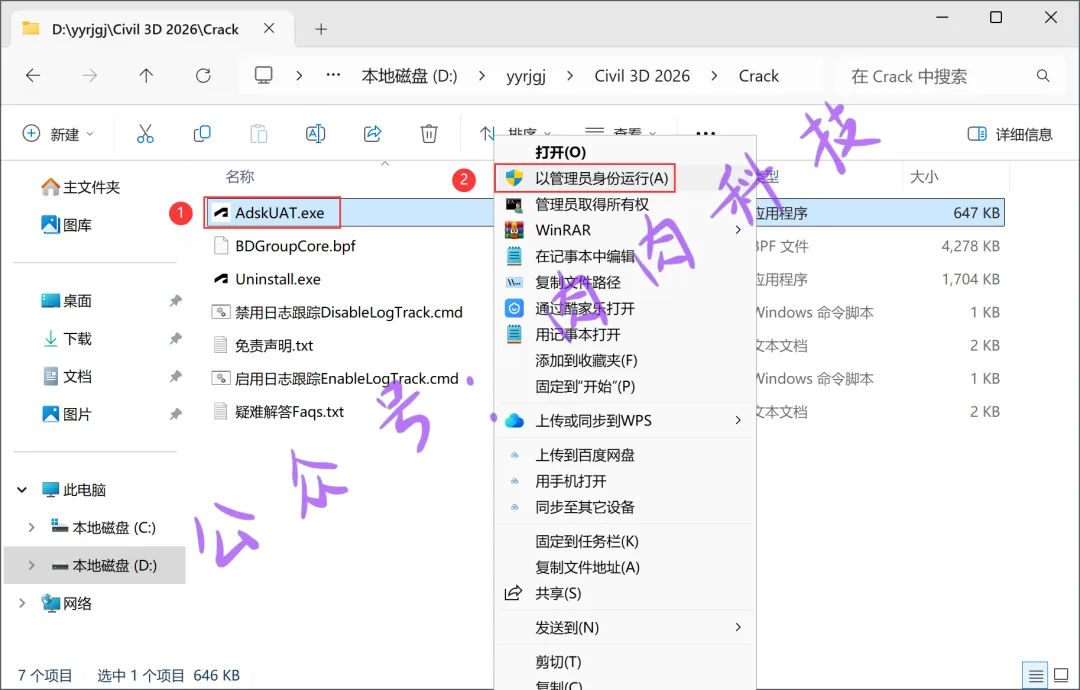Choose 管理员取得所有权

click(x=592, y=205)
